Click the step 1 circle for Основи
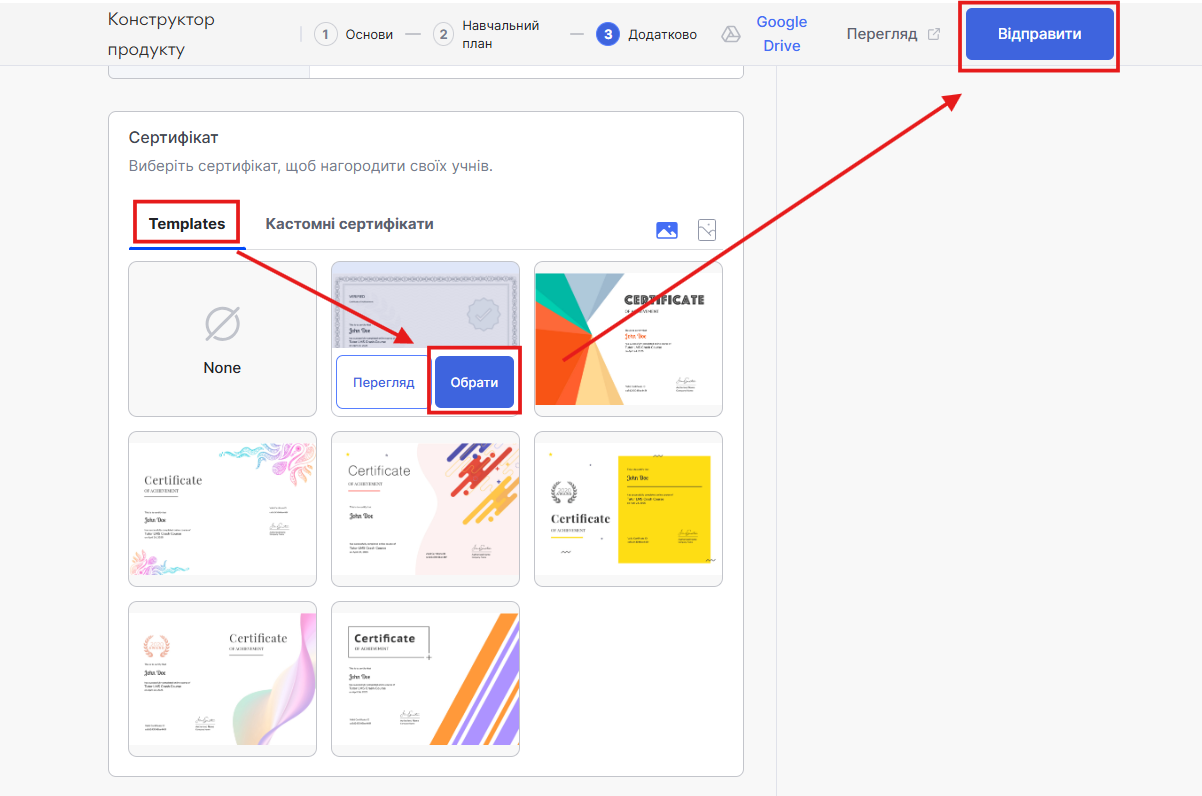Screen dimensions: 1202x796 tap(325, 34)
